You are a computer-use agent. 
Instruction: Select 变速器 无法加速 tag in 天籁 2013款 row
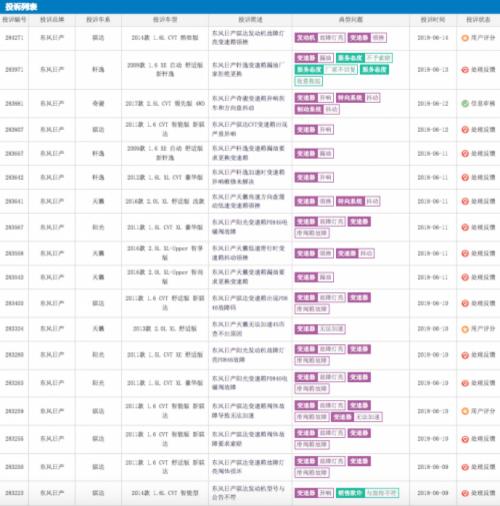coord(320,329)
